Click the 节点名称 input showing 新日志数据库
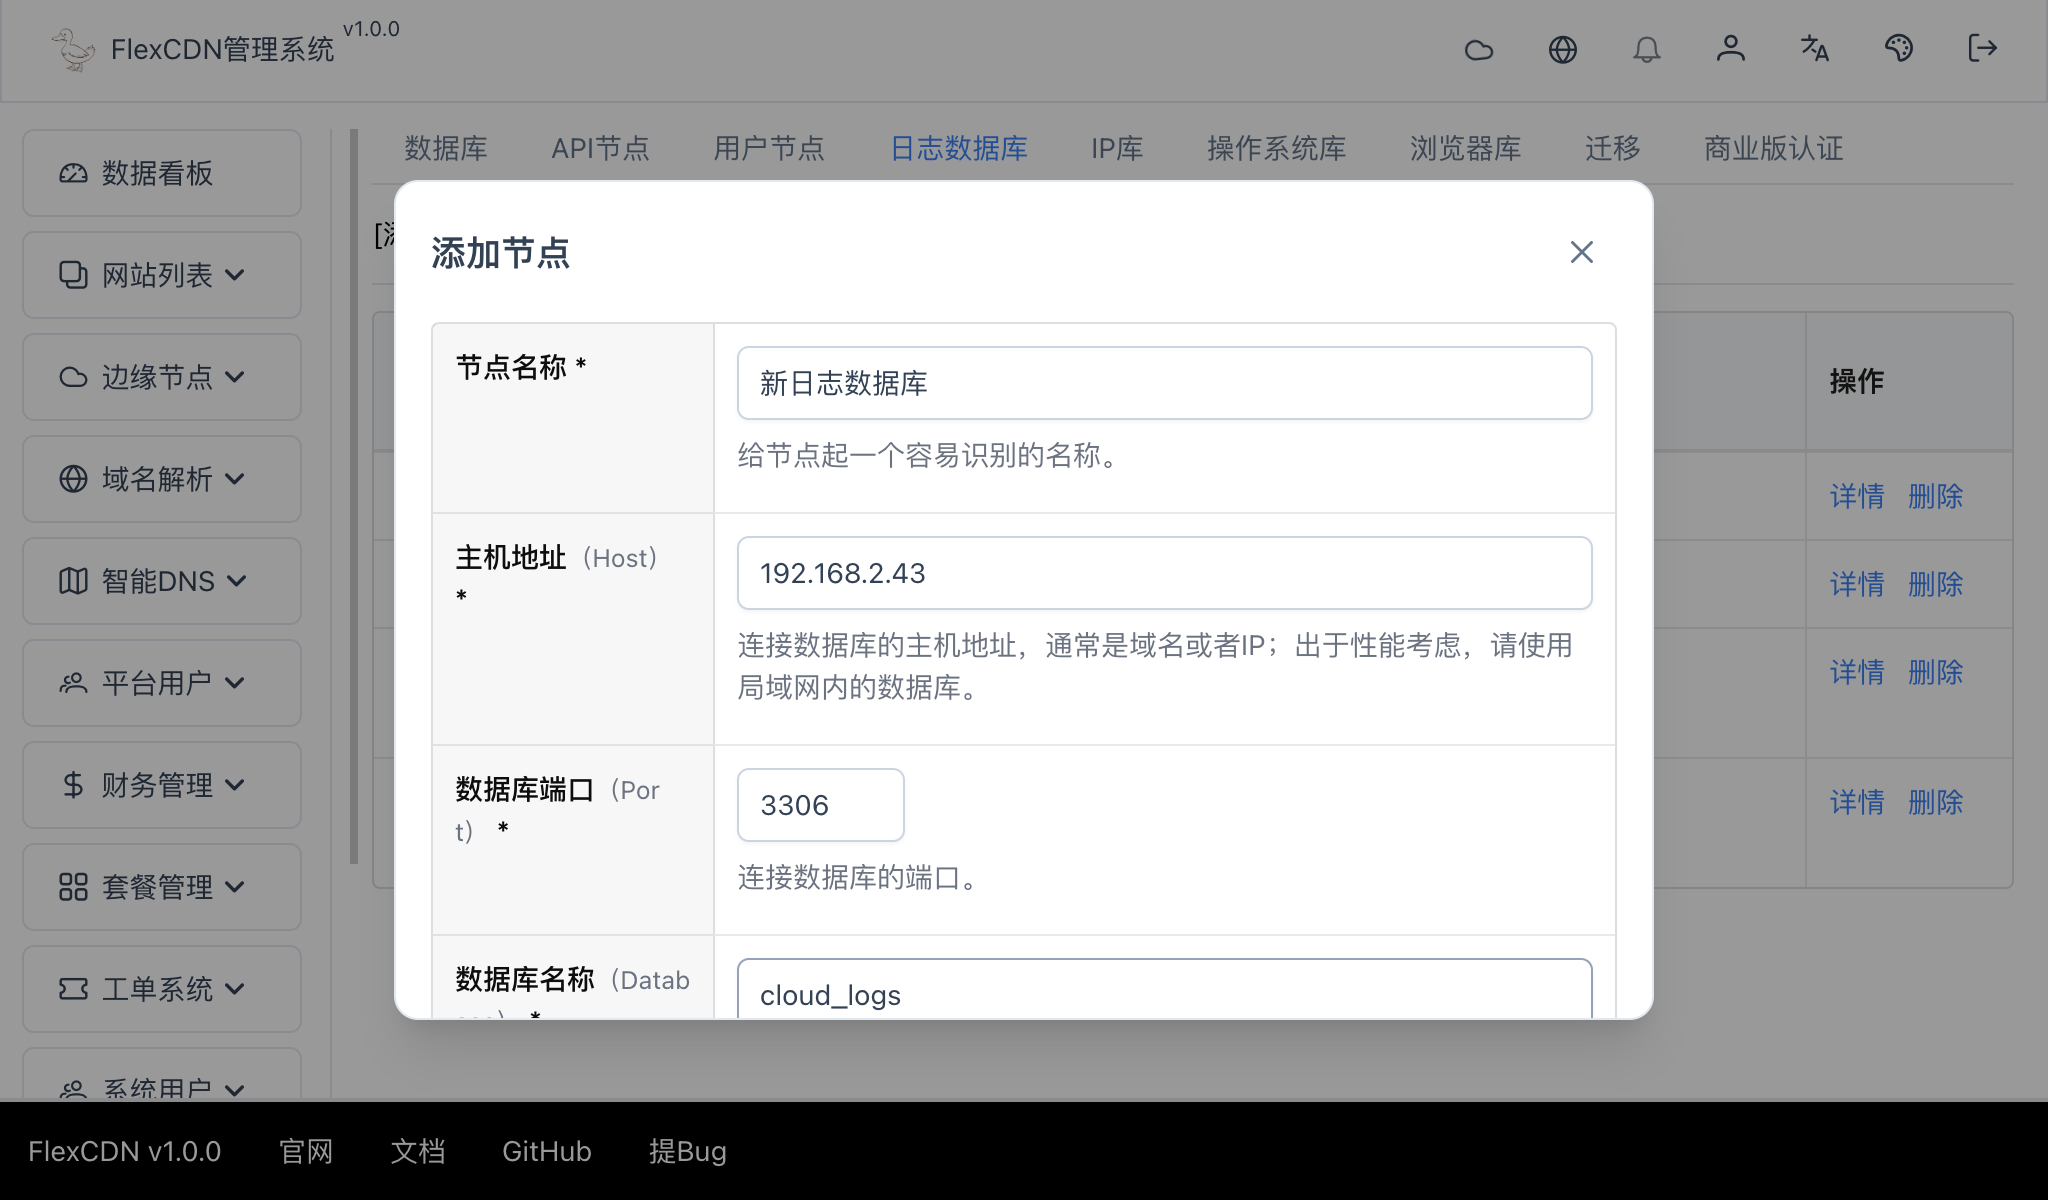The image size is (2048, 1200). [x=1163, y=382]
